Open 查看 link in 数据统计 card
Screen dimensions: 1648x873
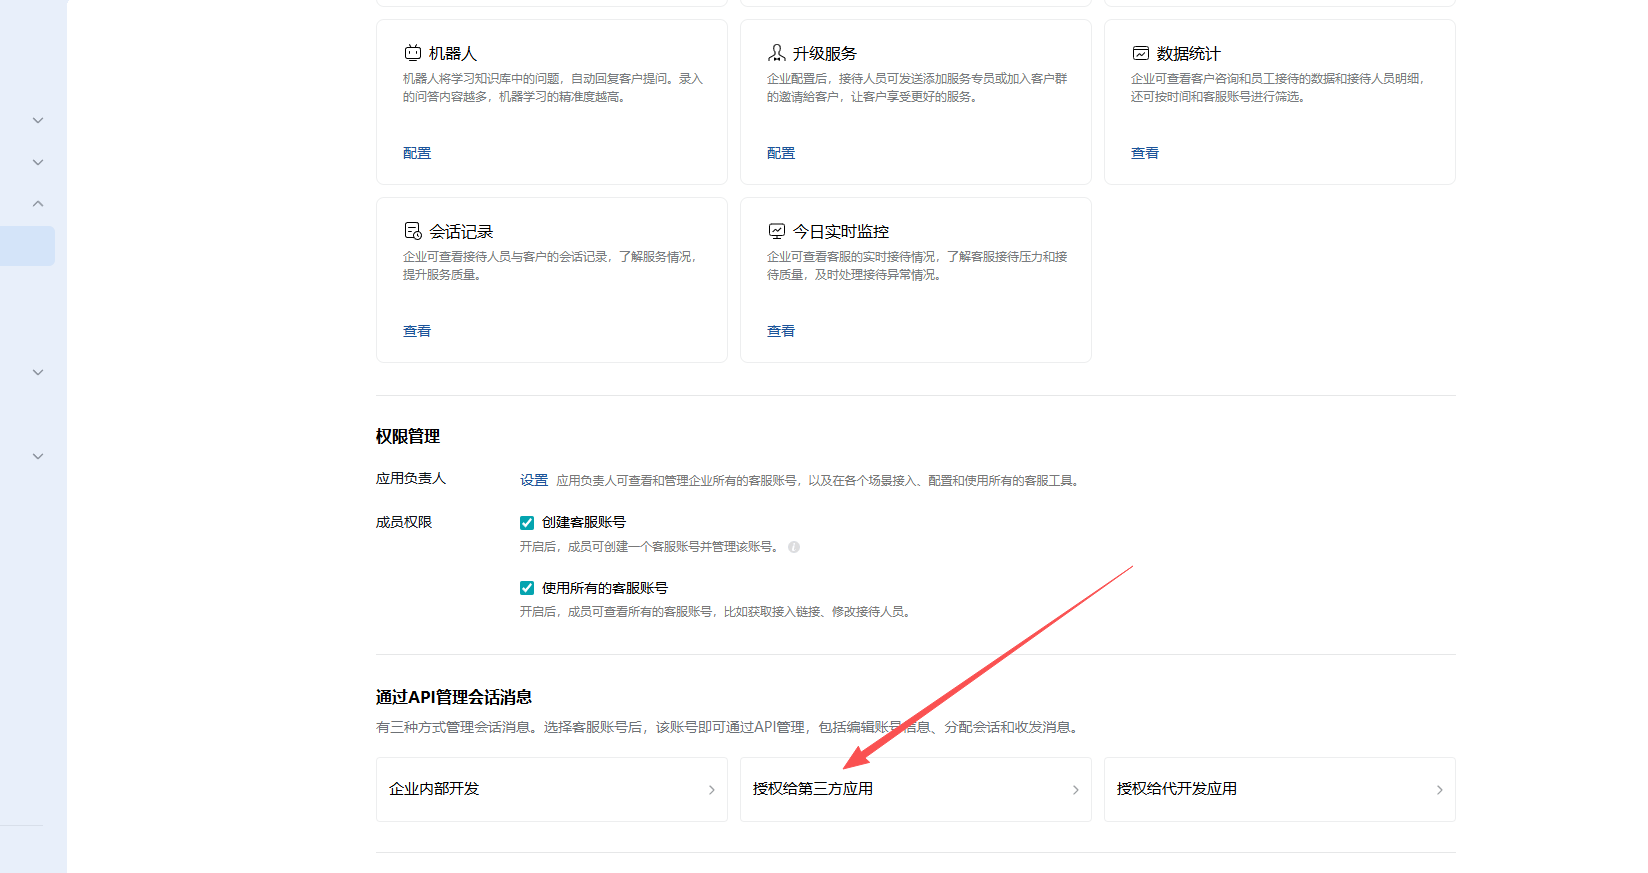tap(1145, 153)
